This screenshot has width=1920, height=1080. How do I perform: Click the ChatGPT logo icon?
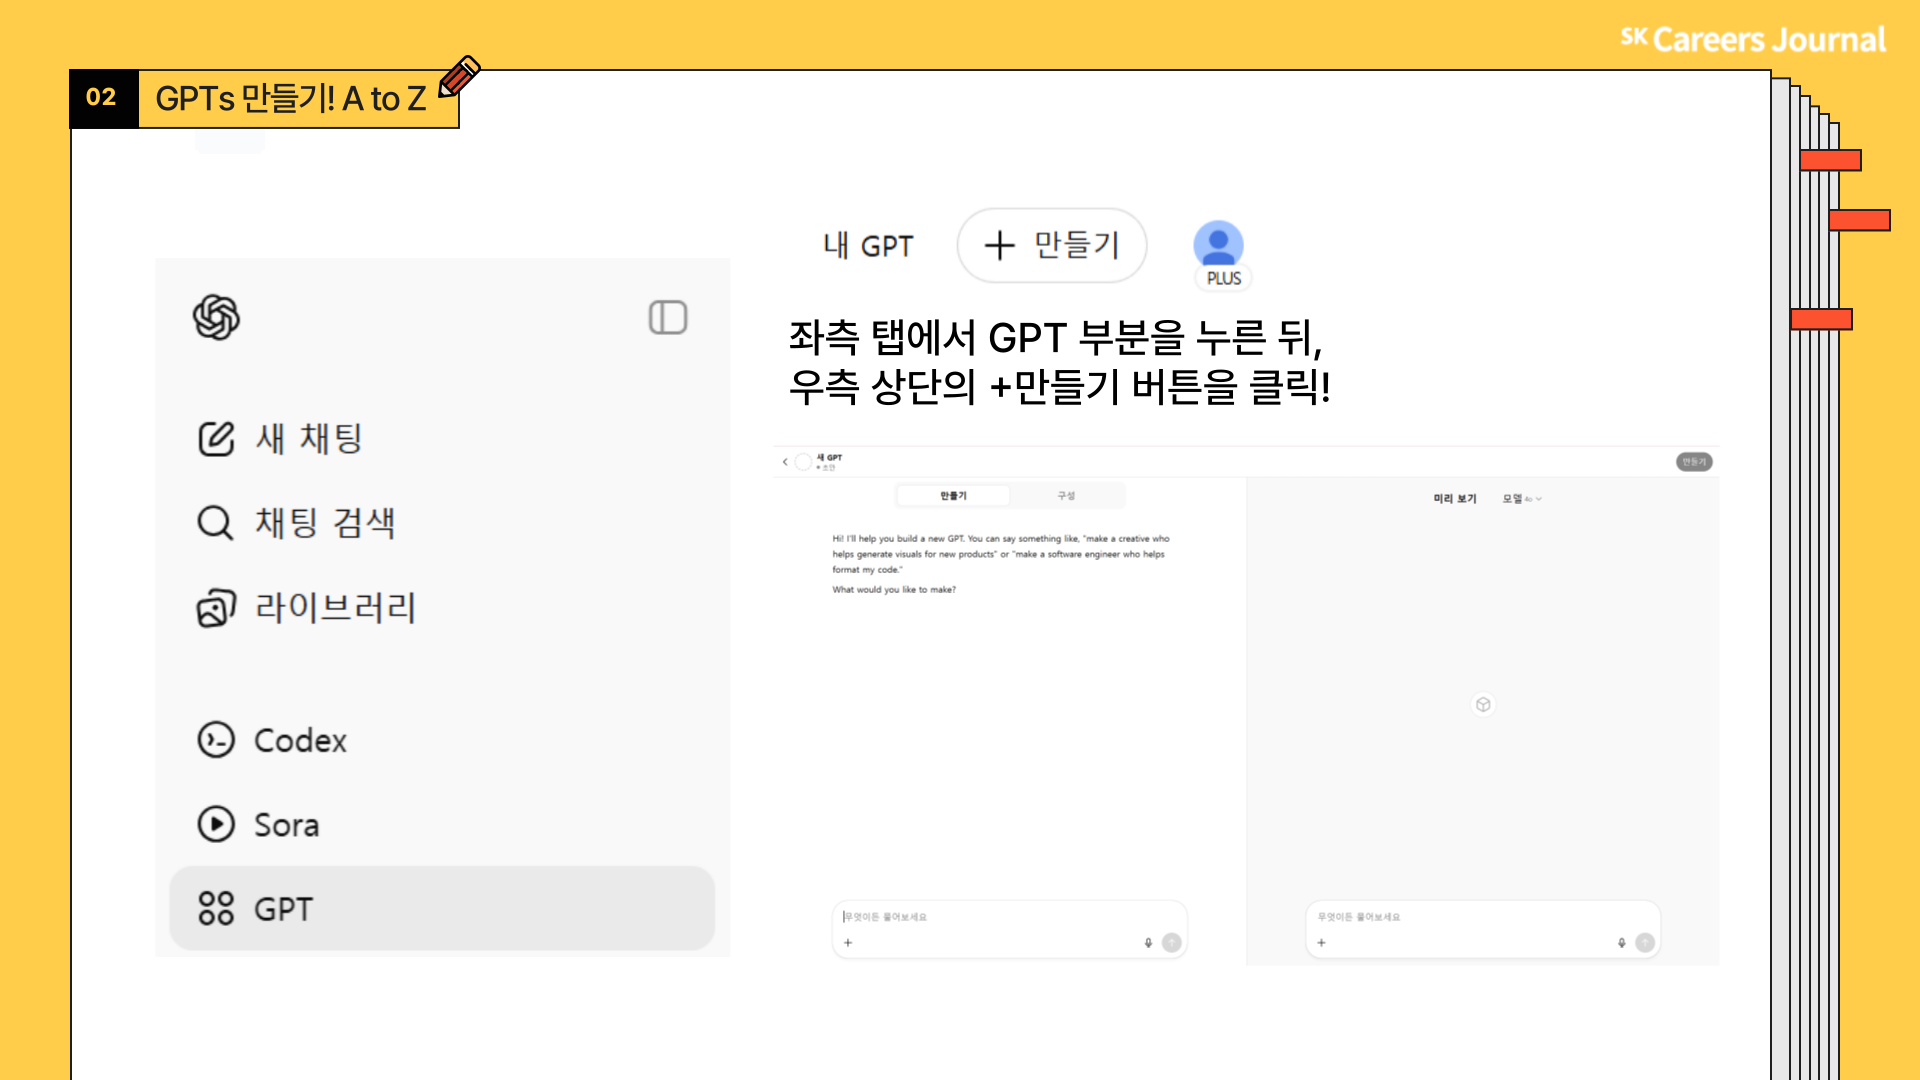pos(216,318)
